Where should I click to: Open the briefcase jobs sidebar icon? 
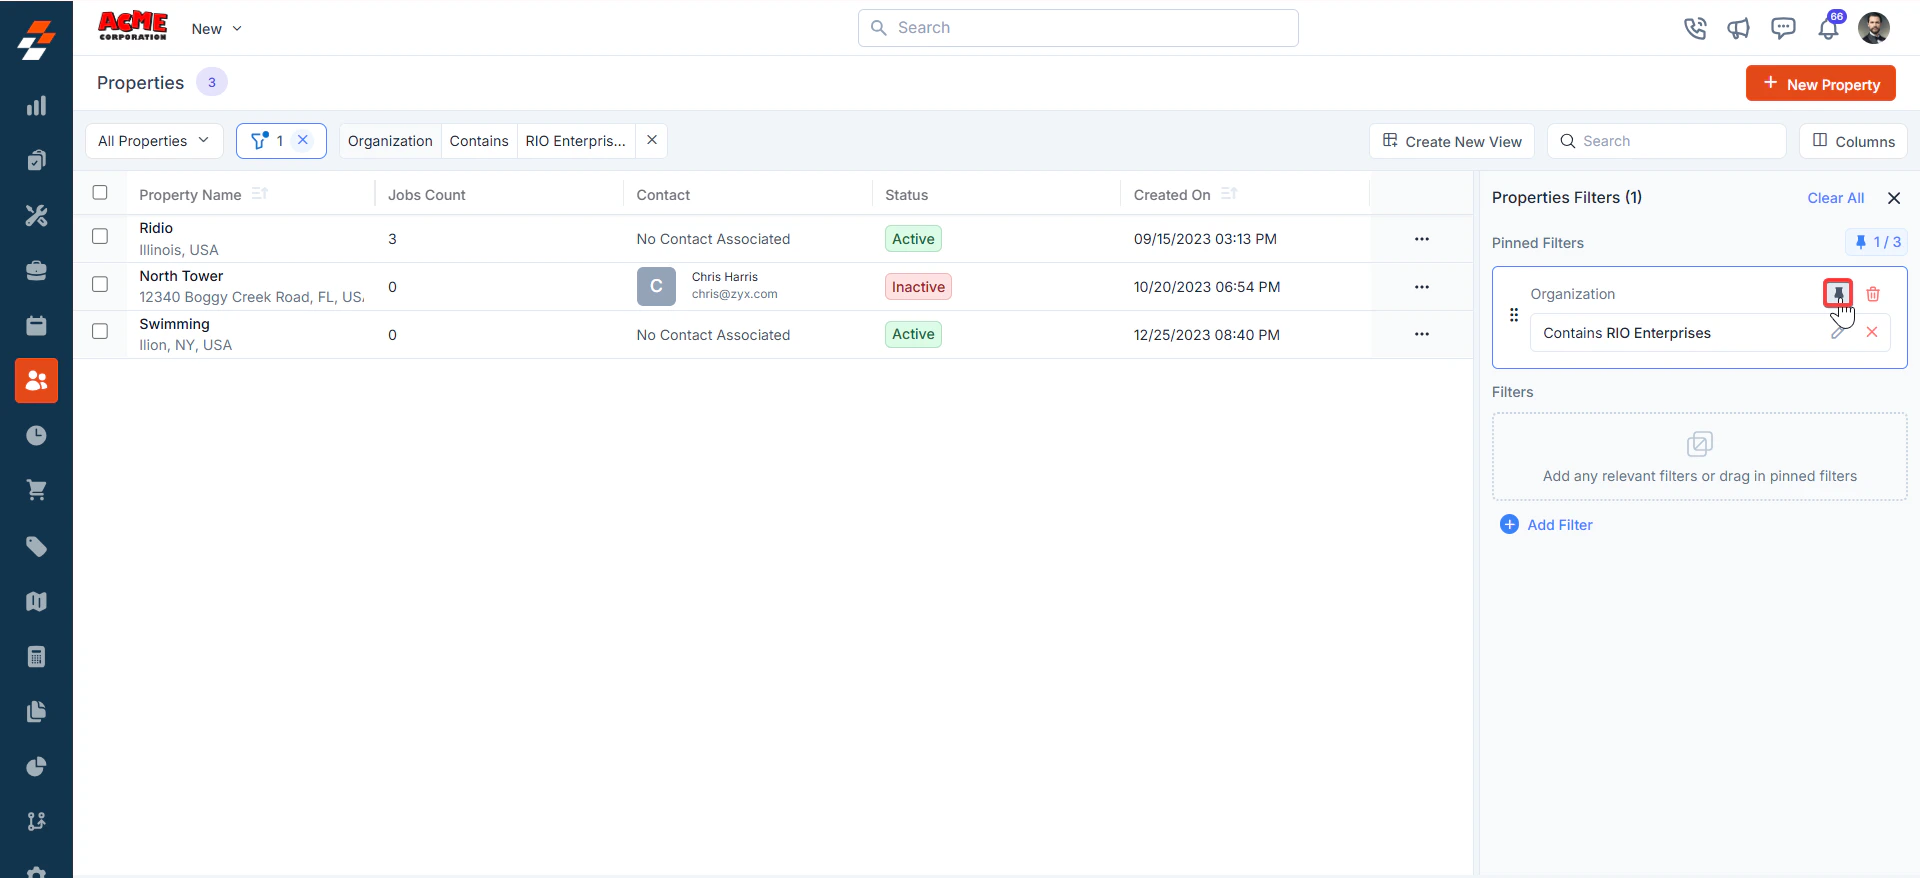click(x=36, y=270)
